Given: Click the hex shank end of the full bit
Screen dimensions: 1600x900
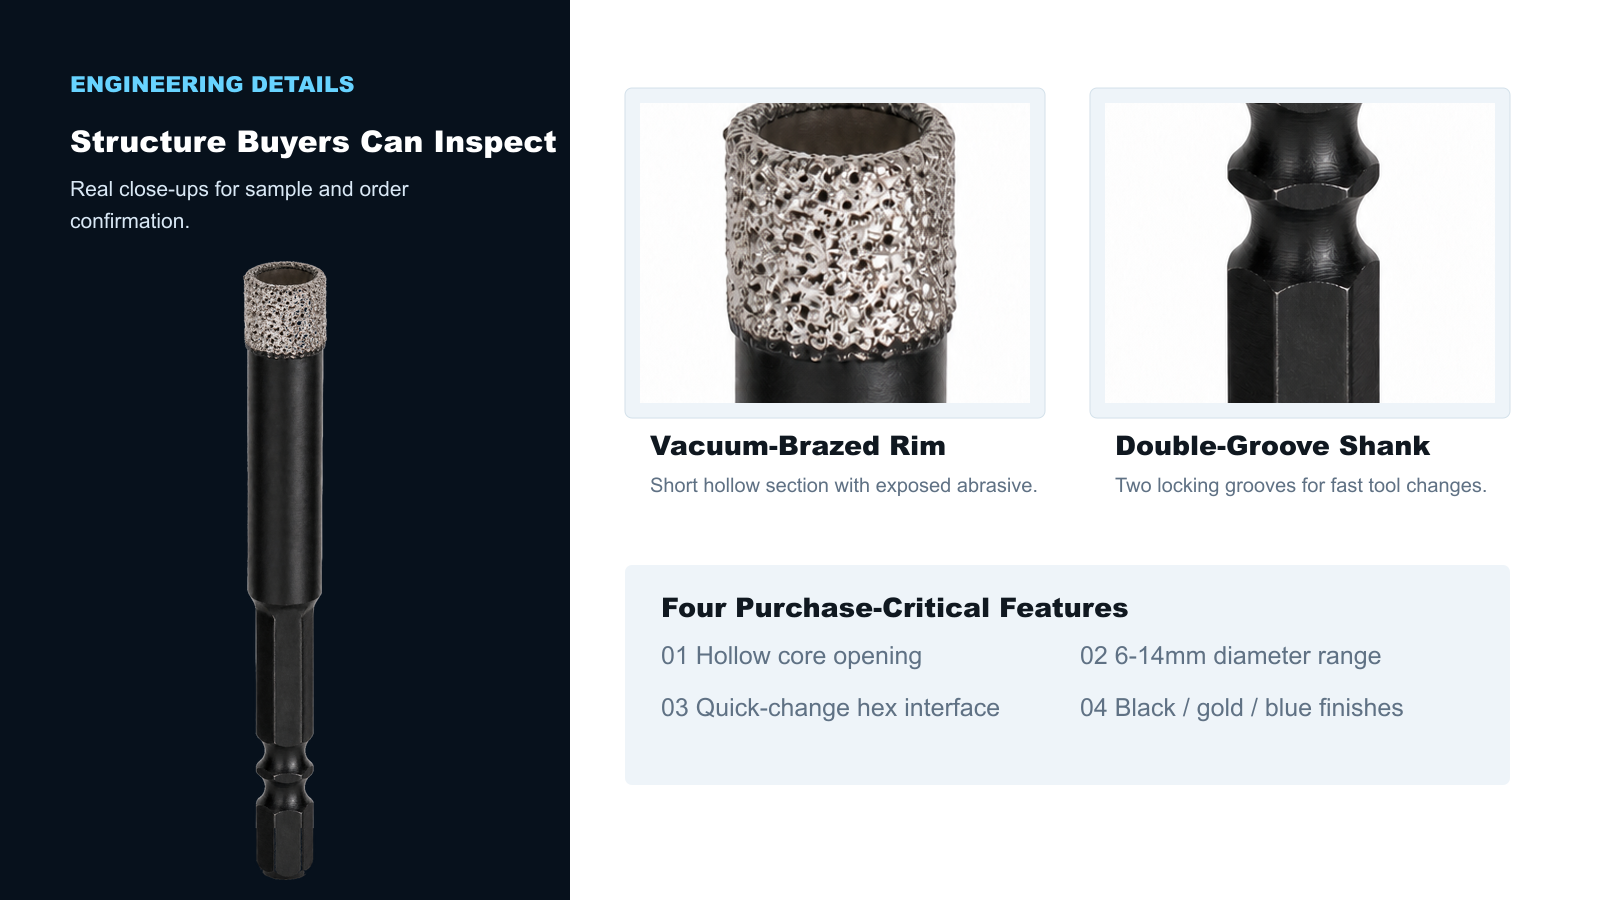Looking at the screenshot, I should [x=285, y=838].
